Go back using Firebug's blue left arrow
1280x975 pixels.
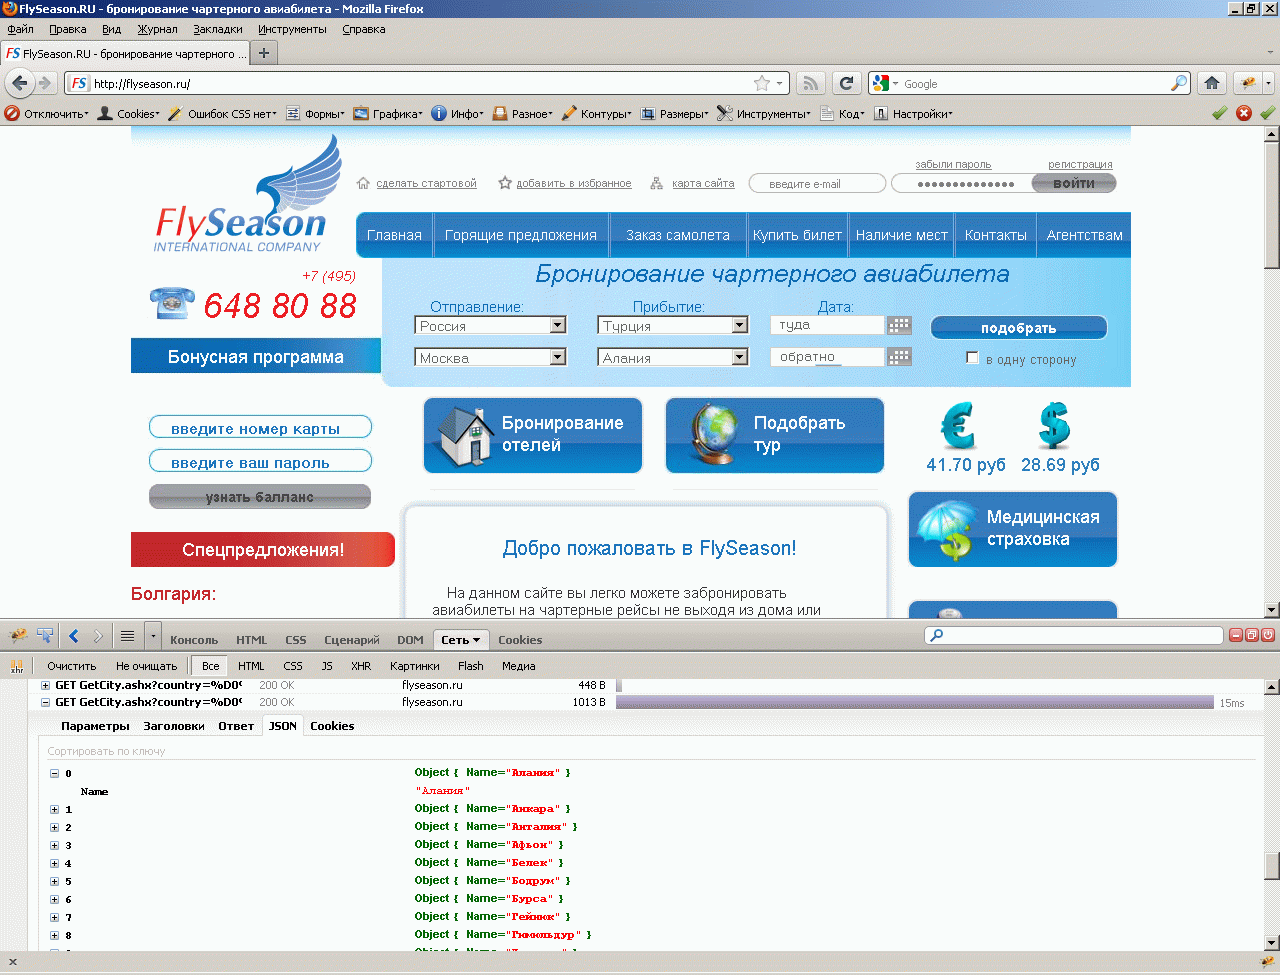(x=74, y=636)
